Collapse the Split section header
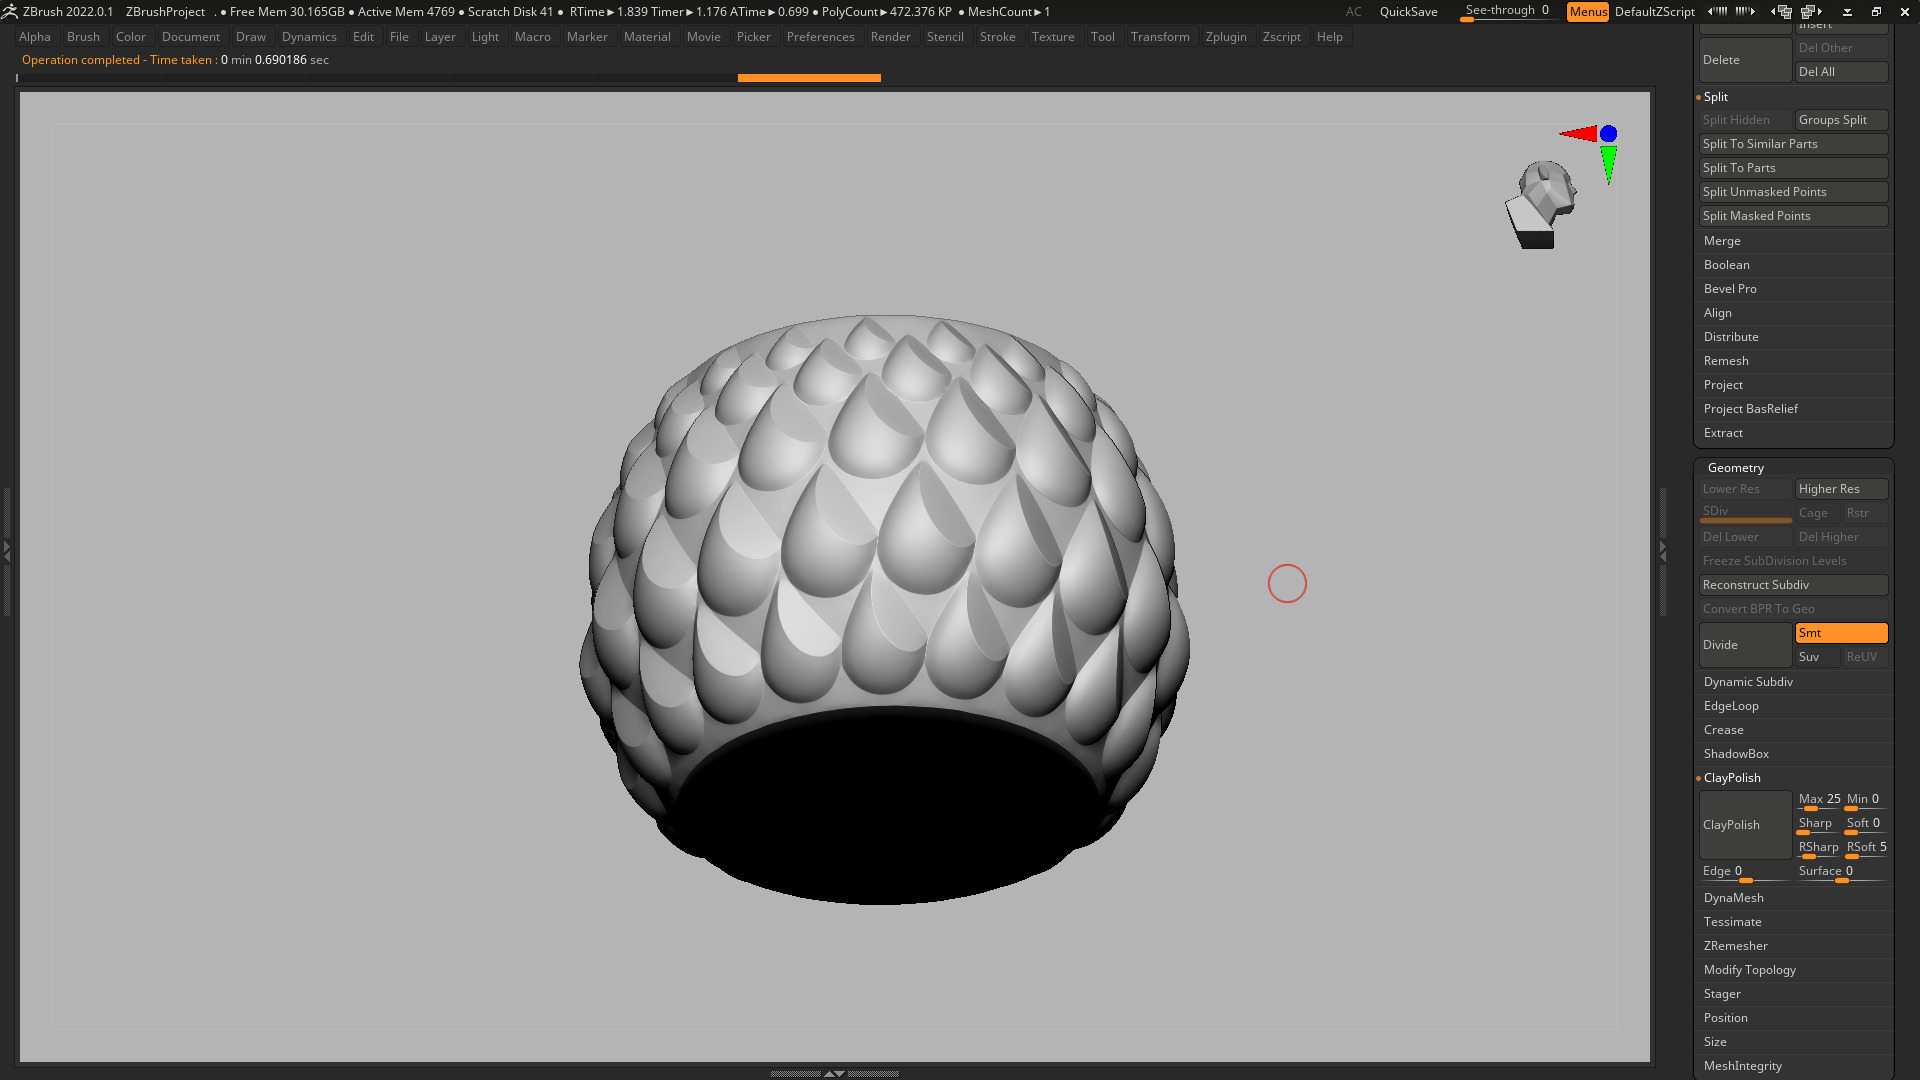 pos(1716,97)
